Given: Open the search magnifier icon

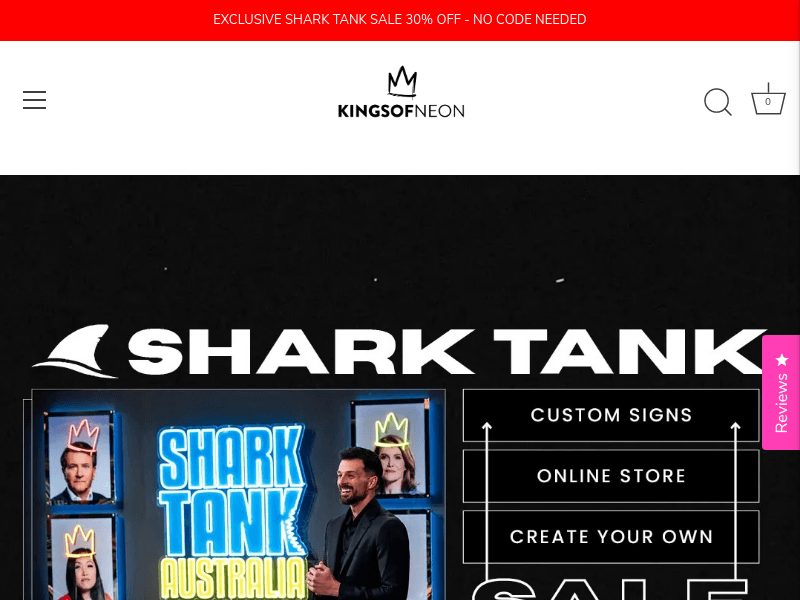Looking at the screenshot, I should click(718, 102).
